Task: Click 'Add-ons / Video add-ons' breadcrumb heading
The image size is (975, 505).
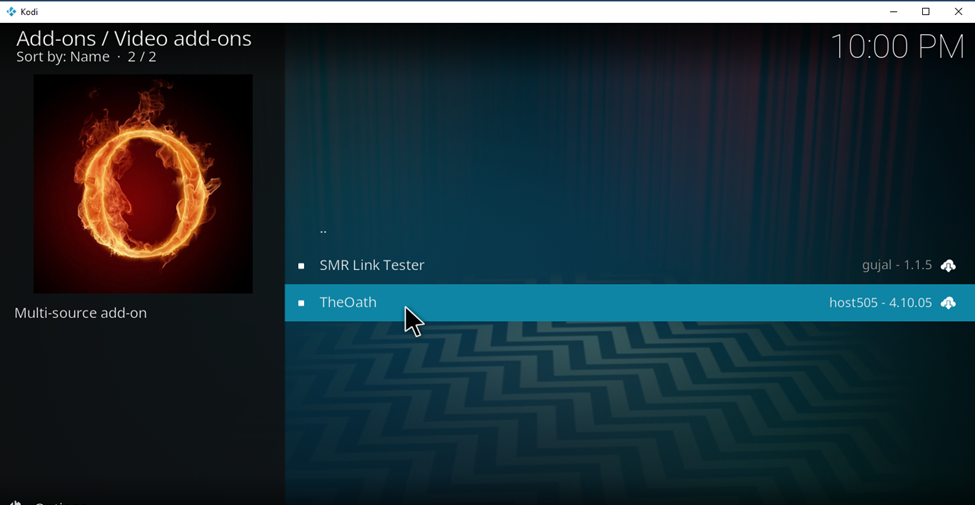Action: (134, 39)
